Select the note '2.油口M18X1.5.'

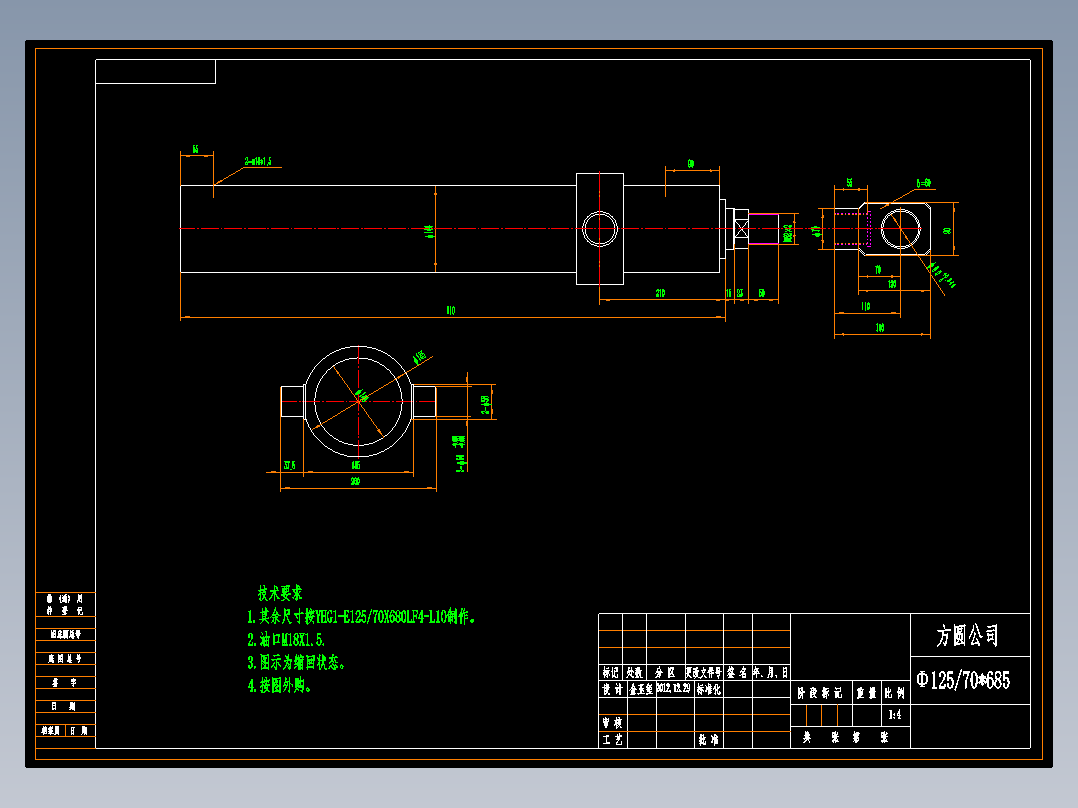click(286, 640)
